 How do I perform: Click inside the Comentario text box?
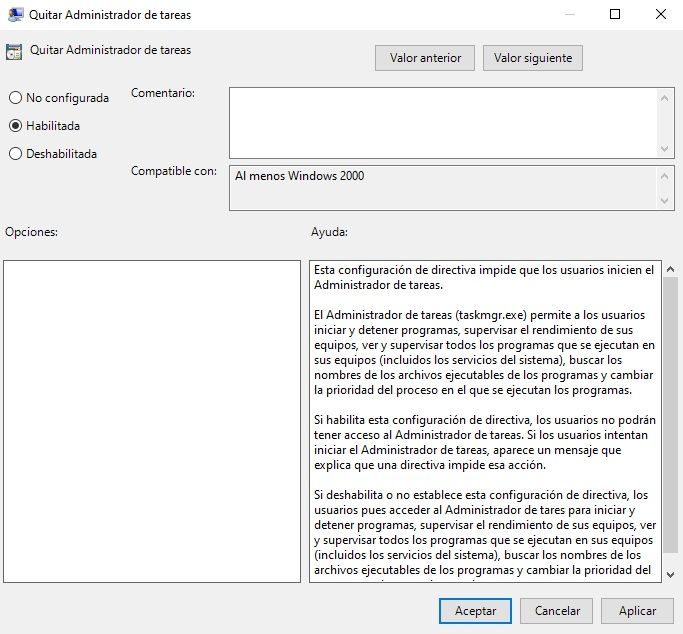[x=440, y=121]
